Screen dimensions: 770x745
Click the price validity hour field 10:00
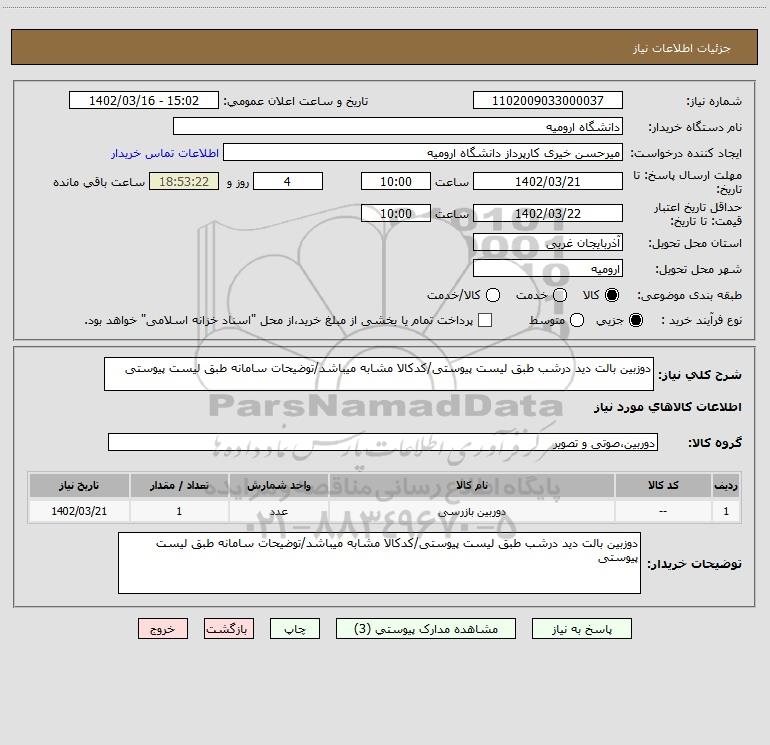click(396, 213)
